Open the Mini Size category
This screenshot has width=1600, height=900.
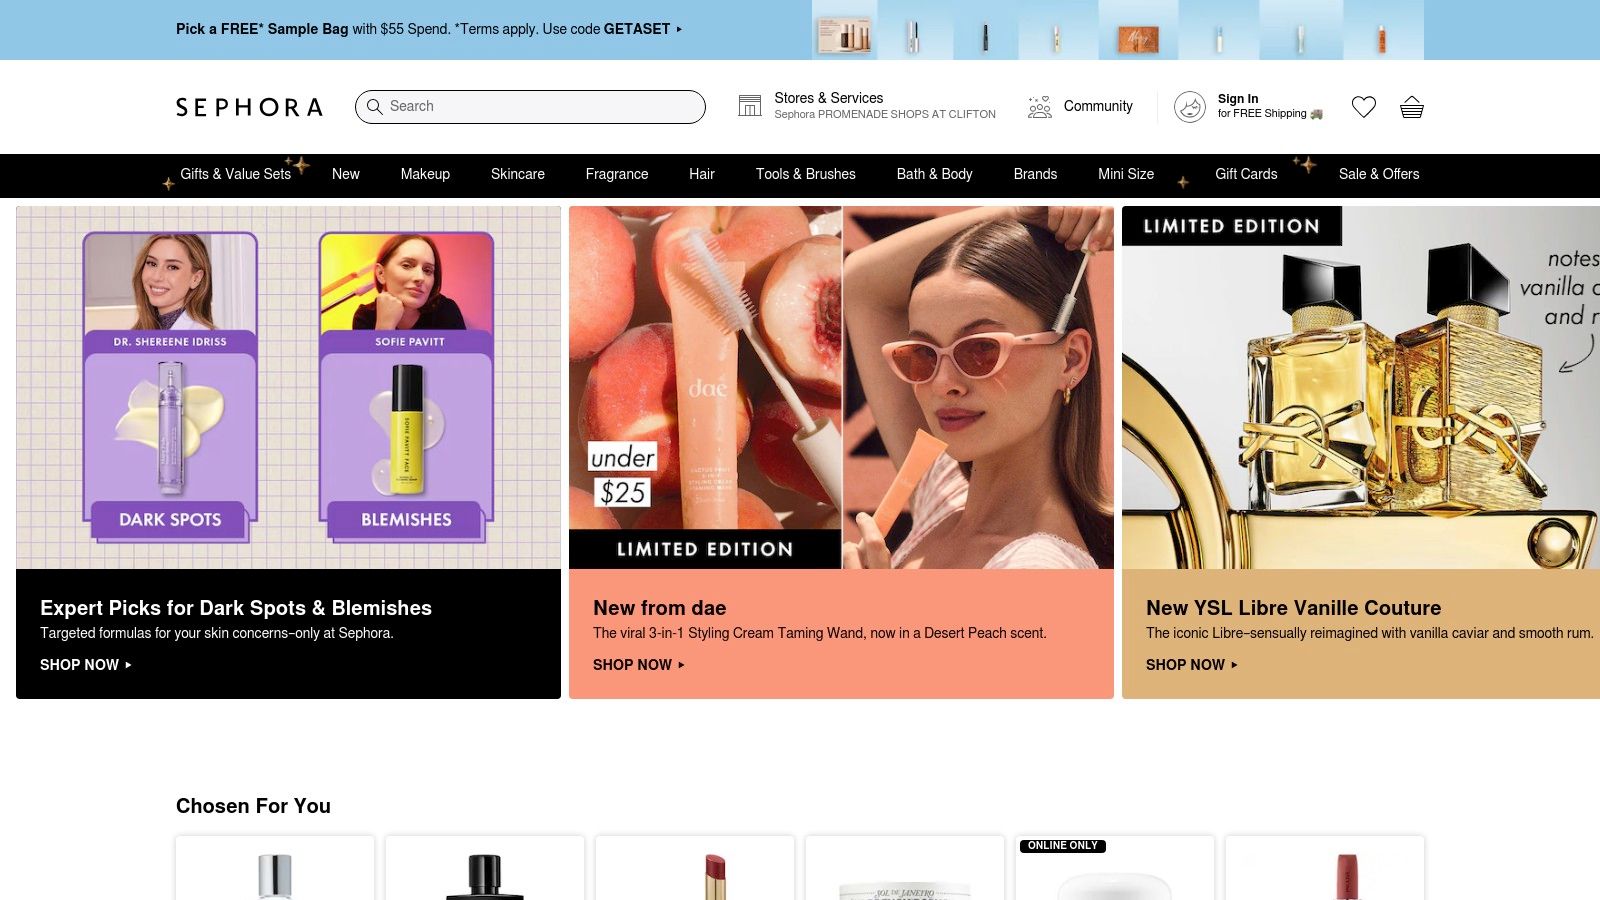(1126, 174)
